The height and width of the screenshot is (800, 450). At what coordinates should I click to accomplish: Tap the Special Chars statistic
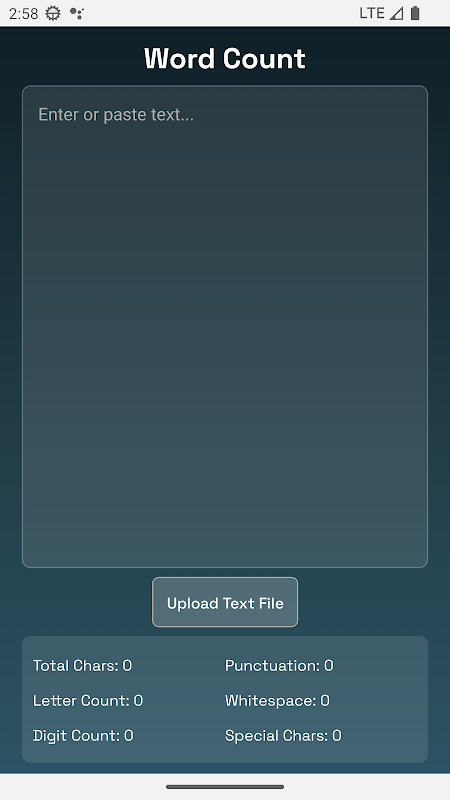[x=283, y=735]
